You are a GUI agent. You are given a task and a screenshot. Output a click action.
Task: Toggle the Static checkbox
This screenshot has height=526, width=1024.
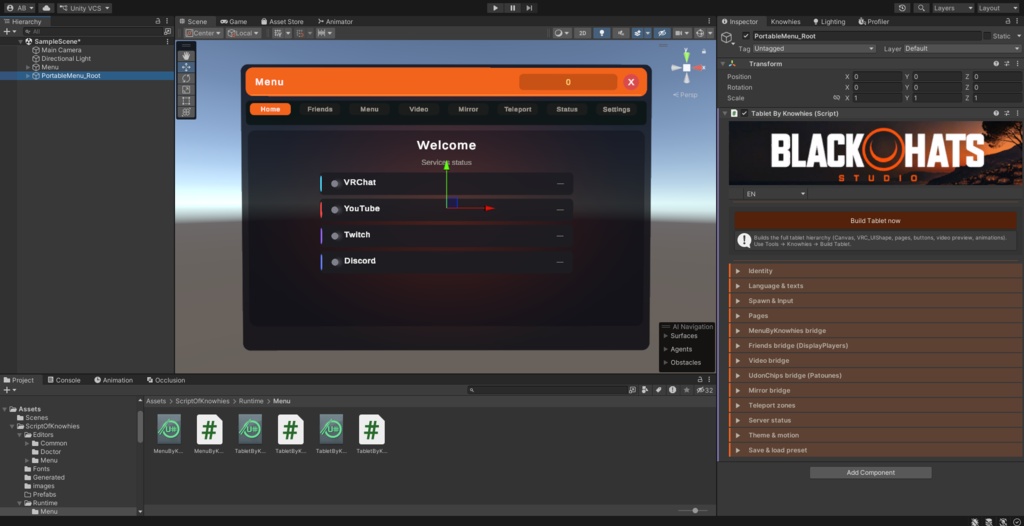(987, 36)
